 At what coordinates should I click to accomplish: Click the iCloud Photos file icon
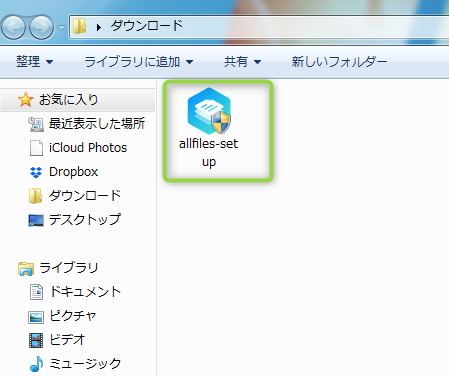click(36, 148)
